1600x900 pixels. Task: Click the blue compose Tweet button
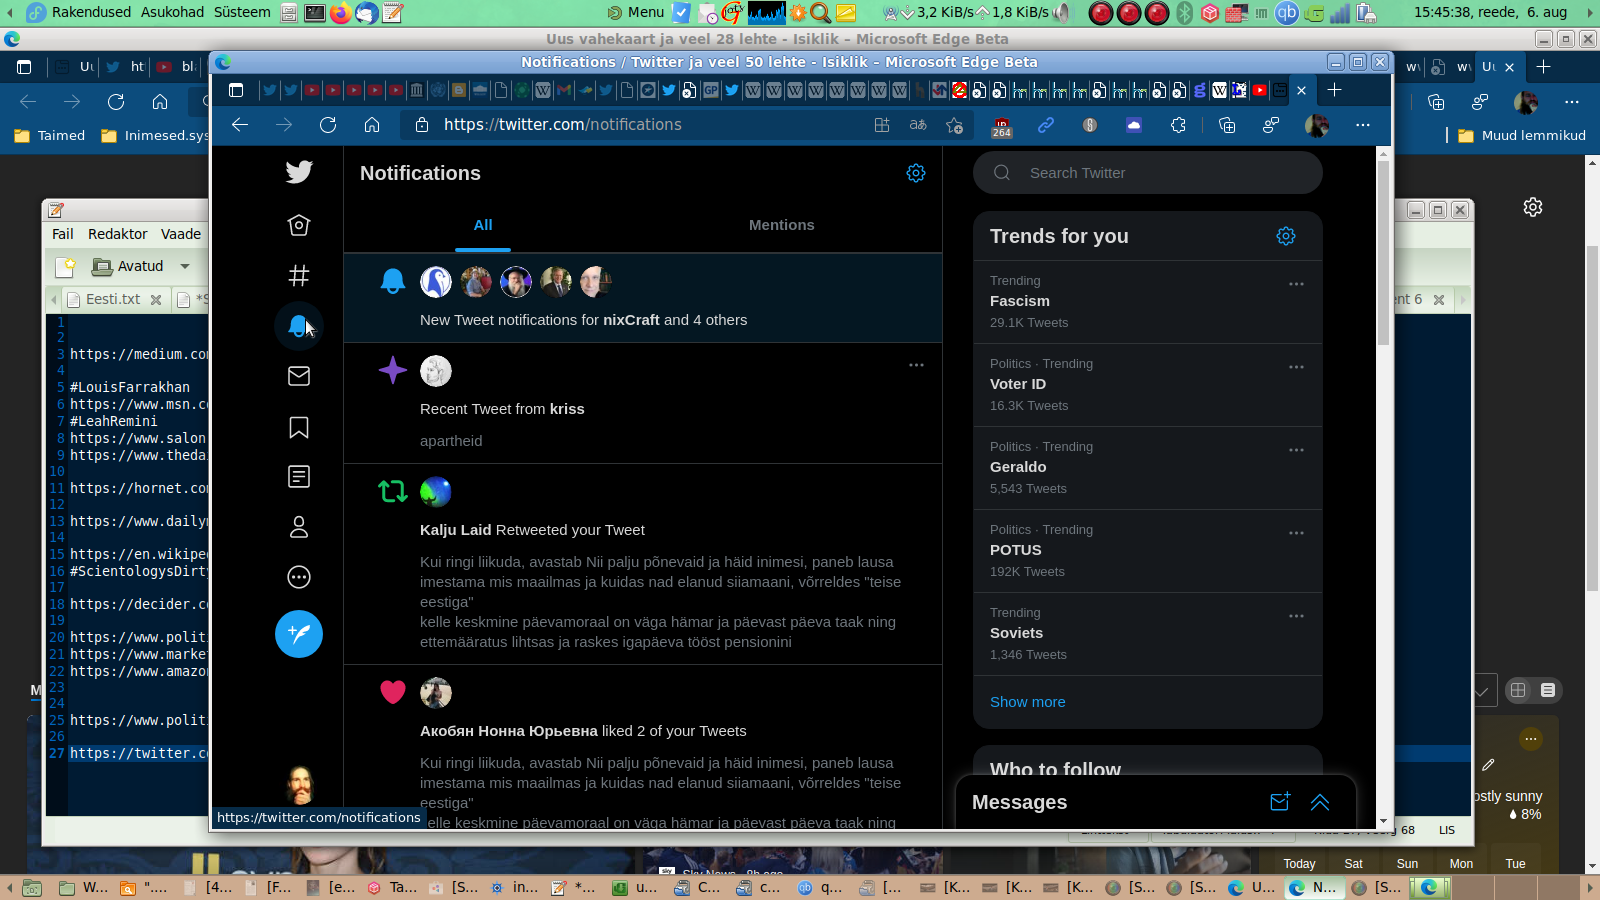pos(299,634)
